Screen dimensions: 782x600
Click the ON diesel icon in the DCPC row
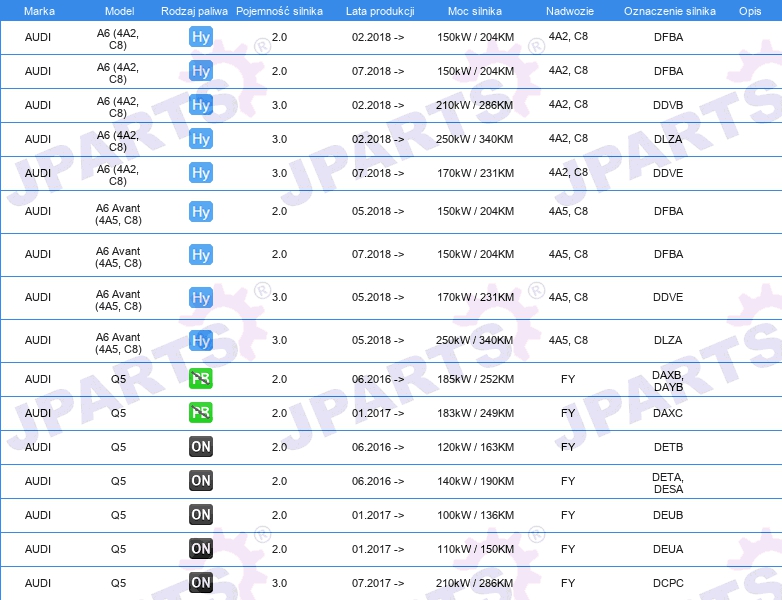tap(201, 583)
